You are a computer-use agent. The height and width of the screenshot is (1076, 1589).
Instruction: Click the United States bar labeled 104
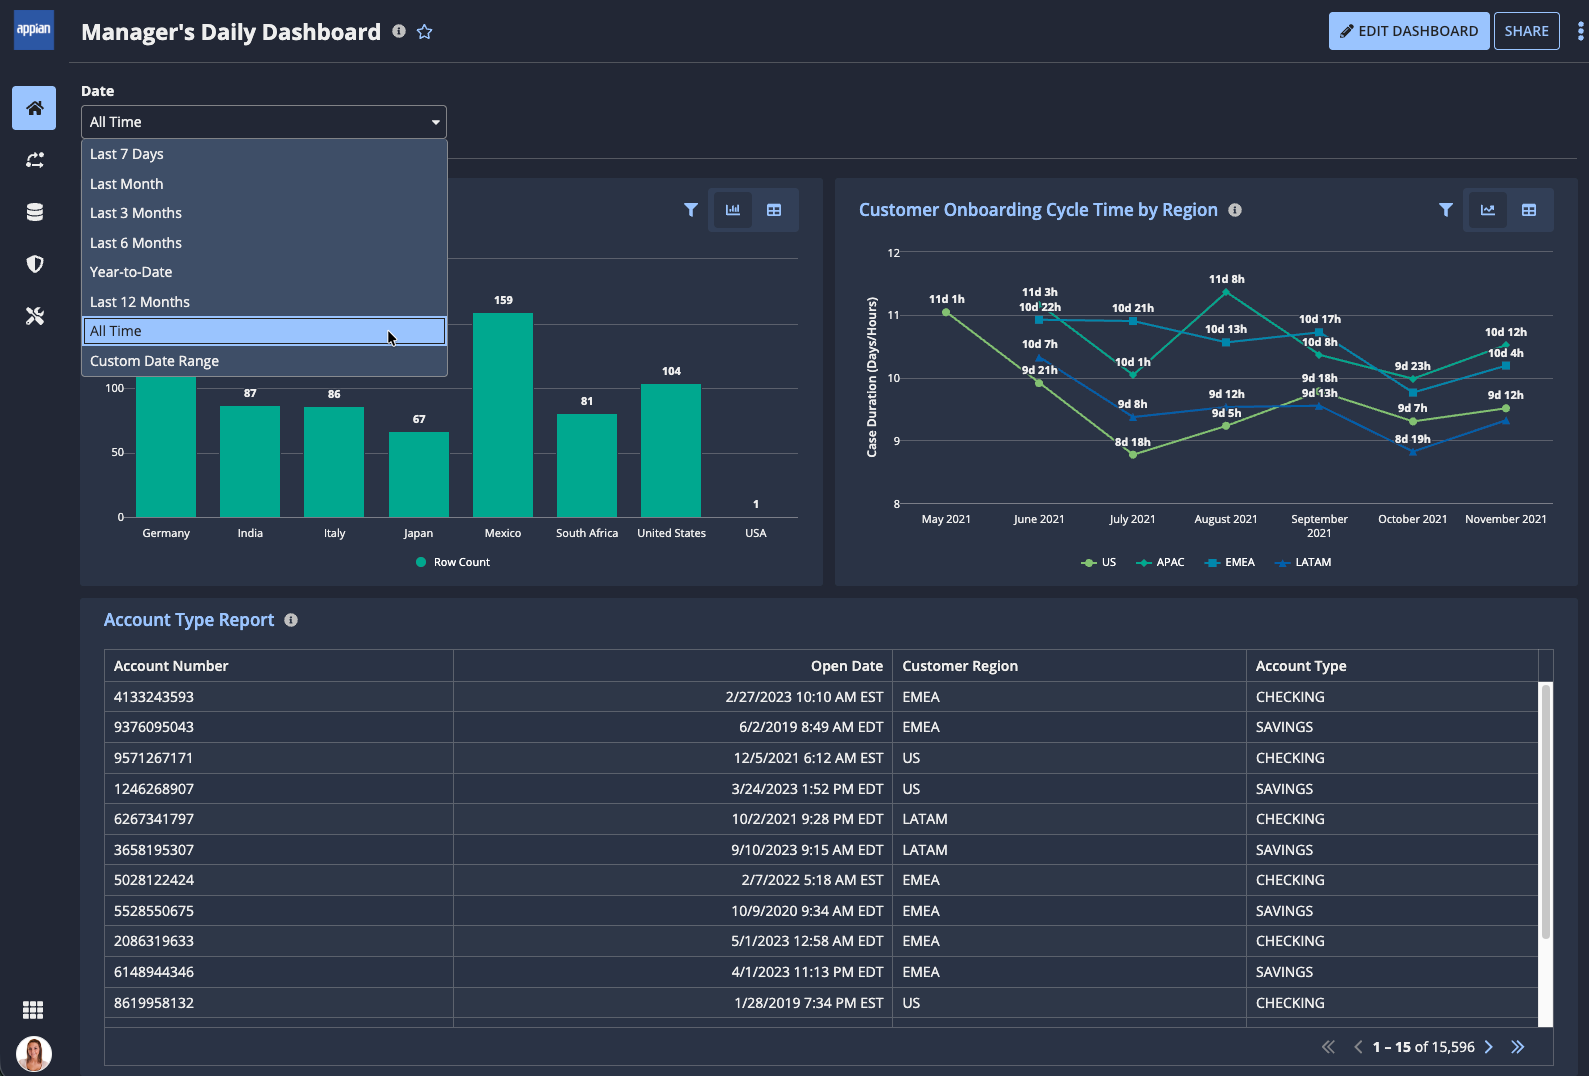click(x=671, y=450)
